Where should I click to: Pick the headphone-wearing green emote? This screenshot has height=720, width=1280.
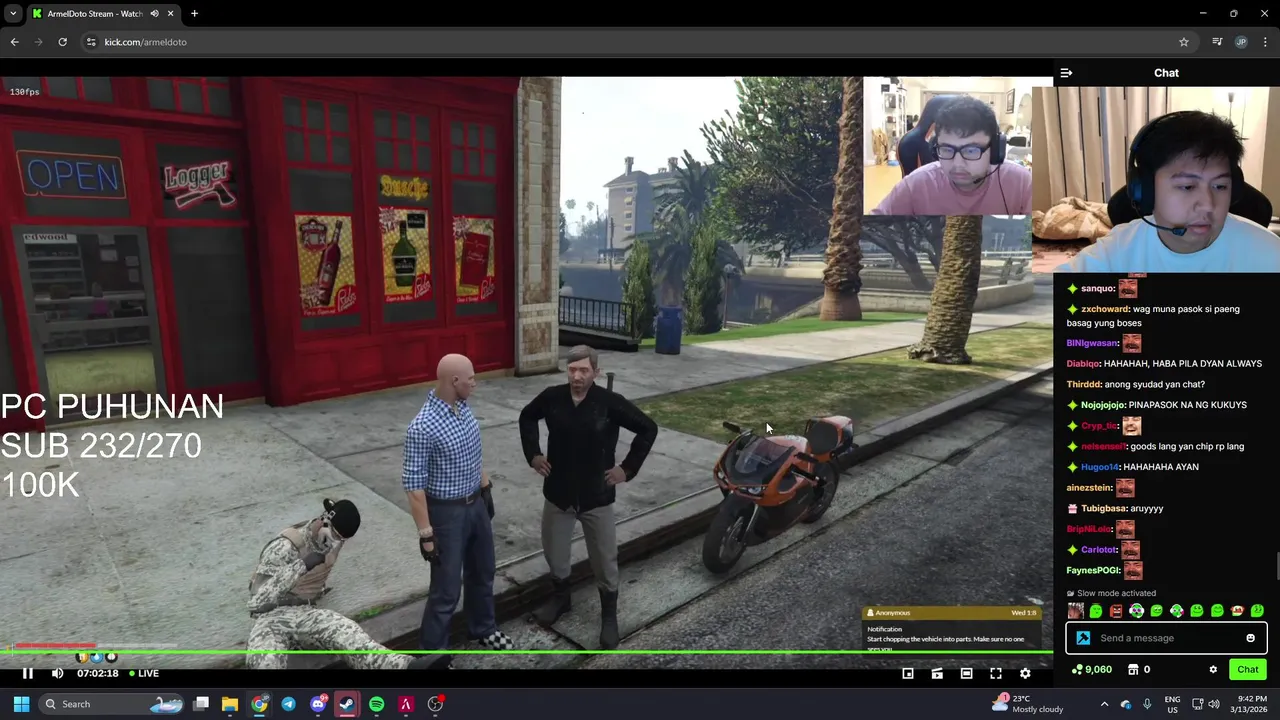tap(1136, 610)
